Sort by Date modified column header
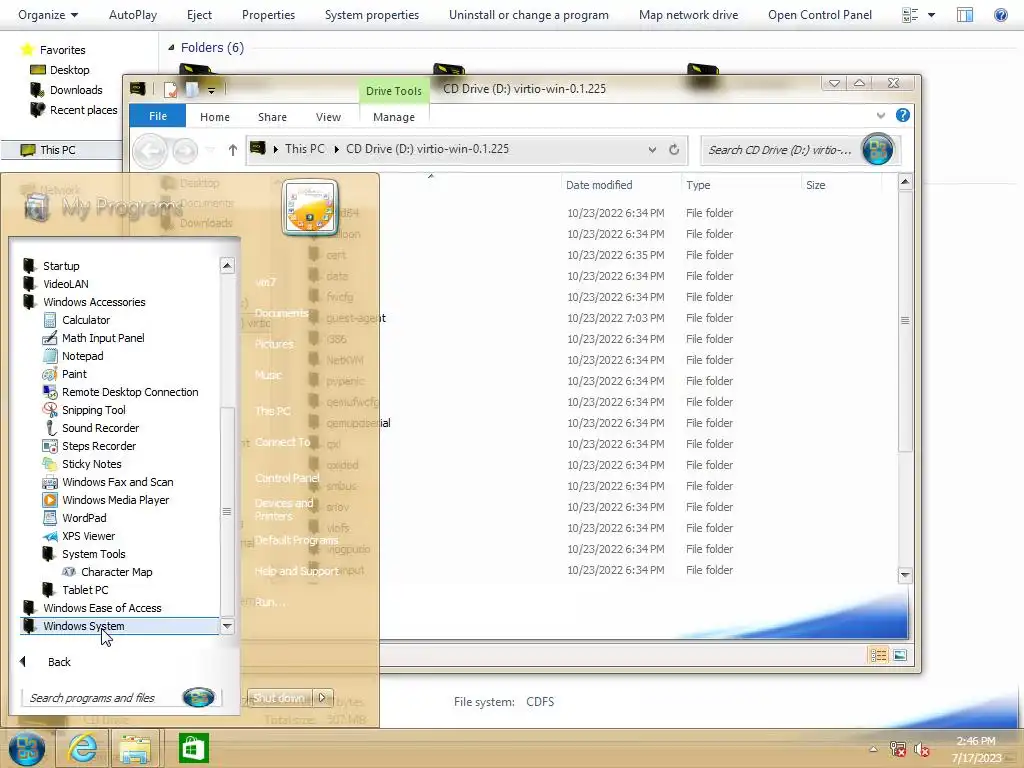This screenshot has height=768, width=1024. 599,185
